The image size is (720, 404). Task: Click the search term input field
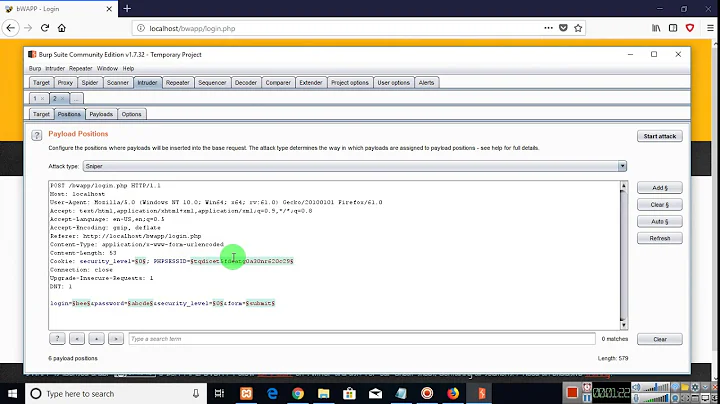coord(362,339)
